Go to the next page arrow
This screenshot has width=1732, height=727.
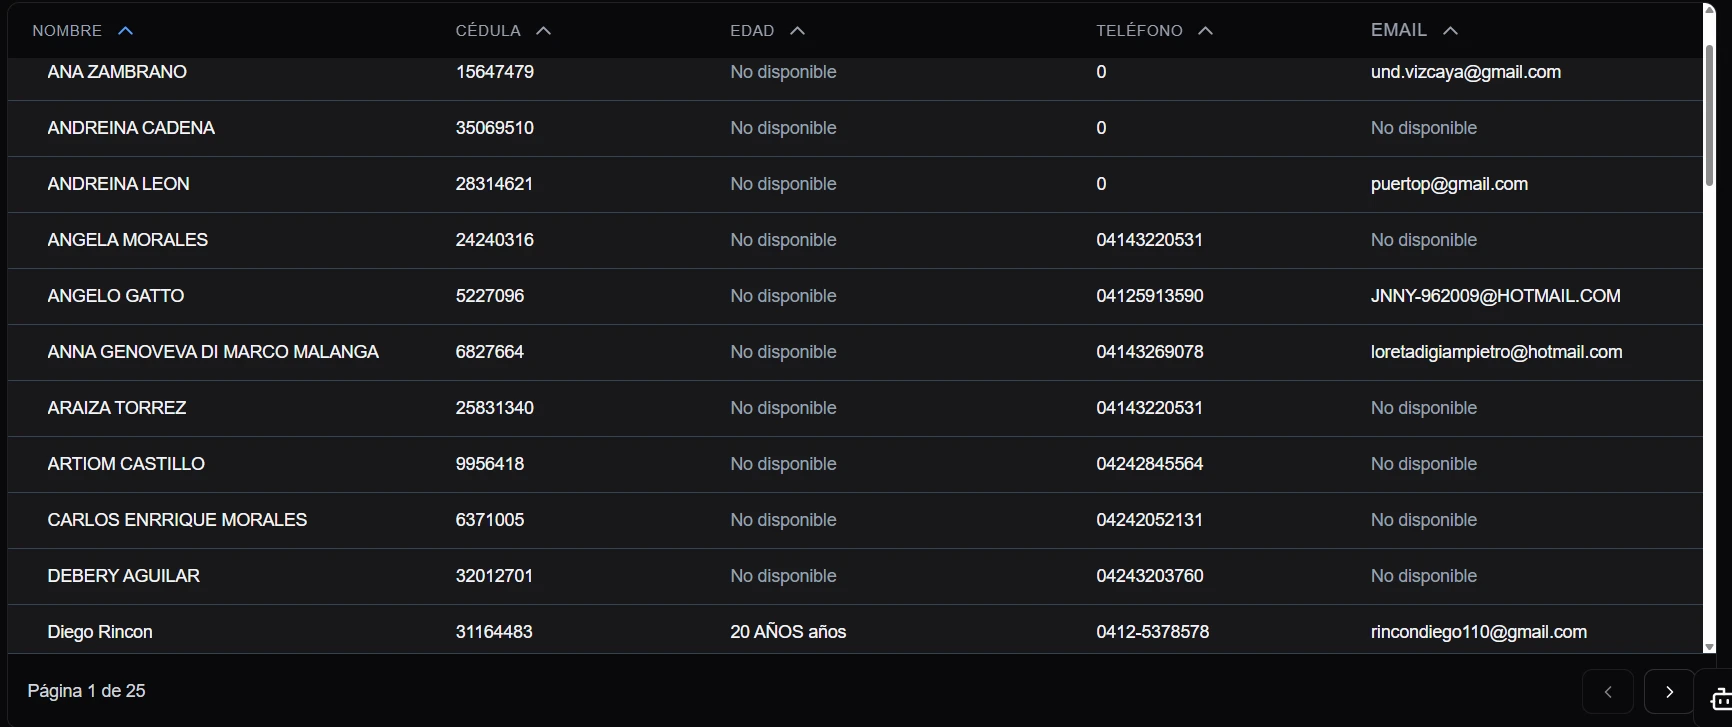pyautogui.click(x=1668, y=692)
